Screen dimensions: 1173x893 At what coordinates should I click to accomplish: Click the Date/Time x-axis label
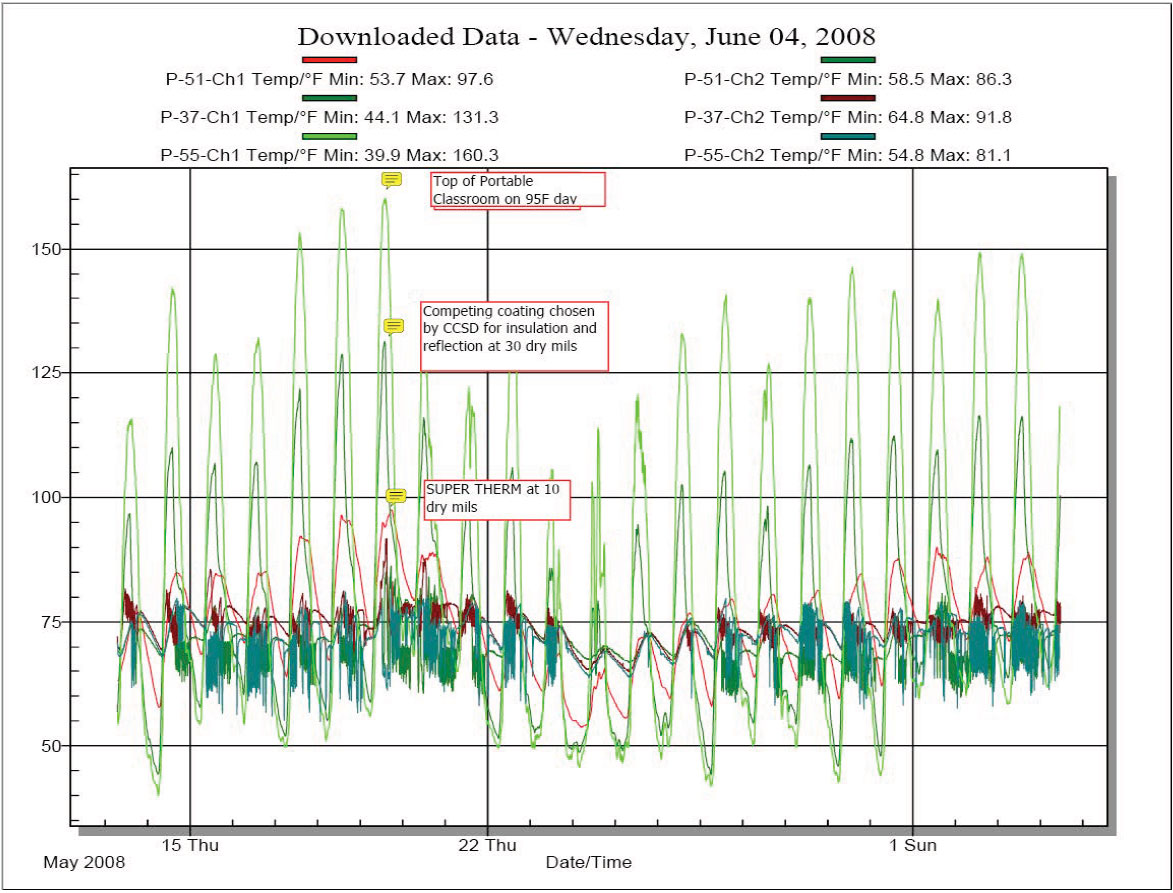click(x=588, y=862)
